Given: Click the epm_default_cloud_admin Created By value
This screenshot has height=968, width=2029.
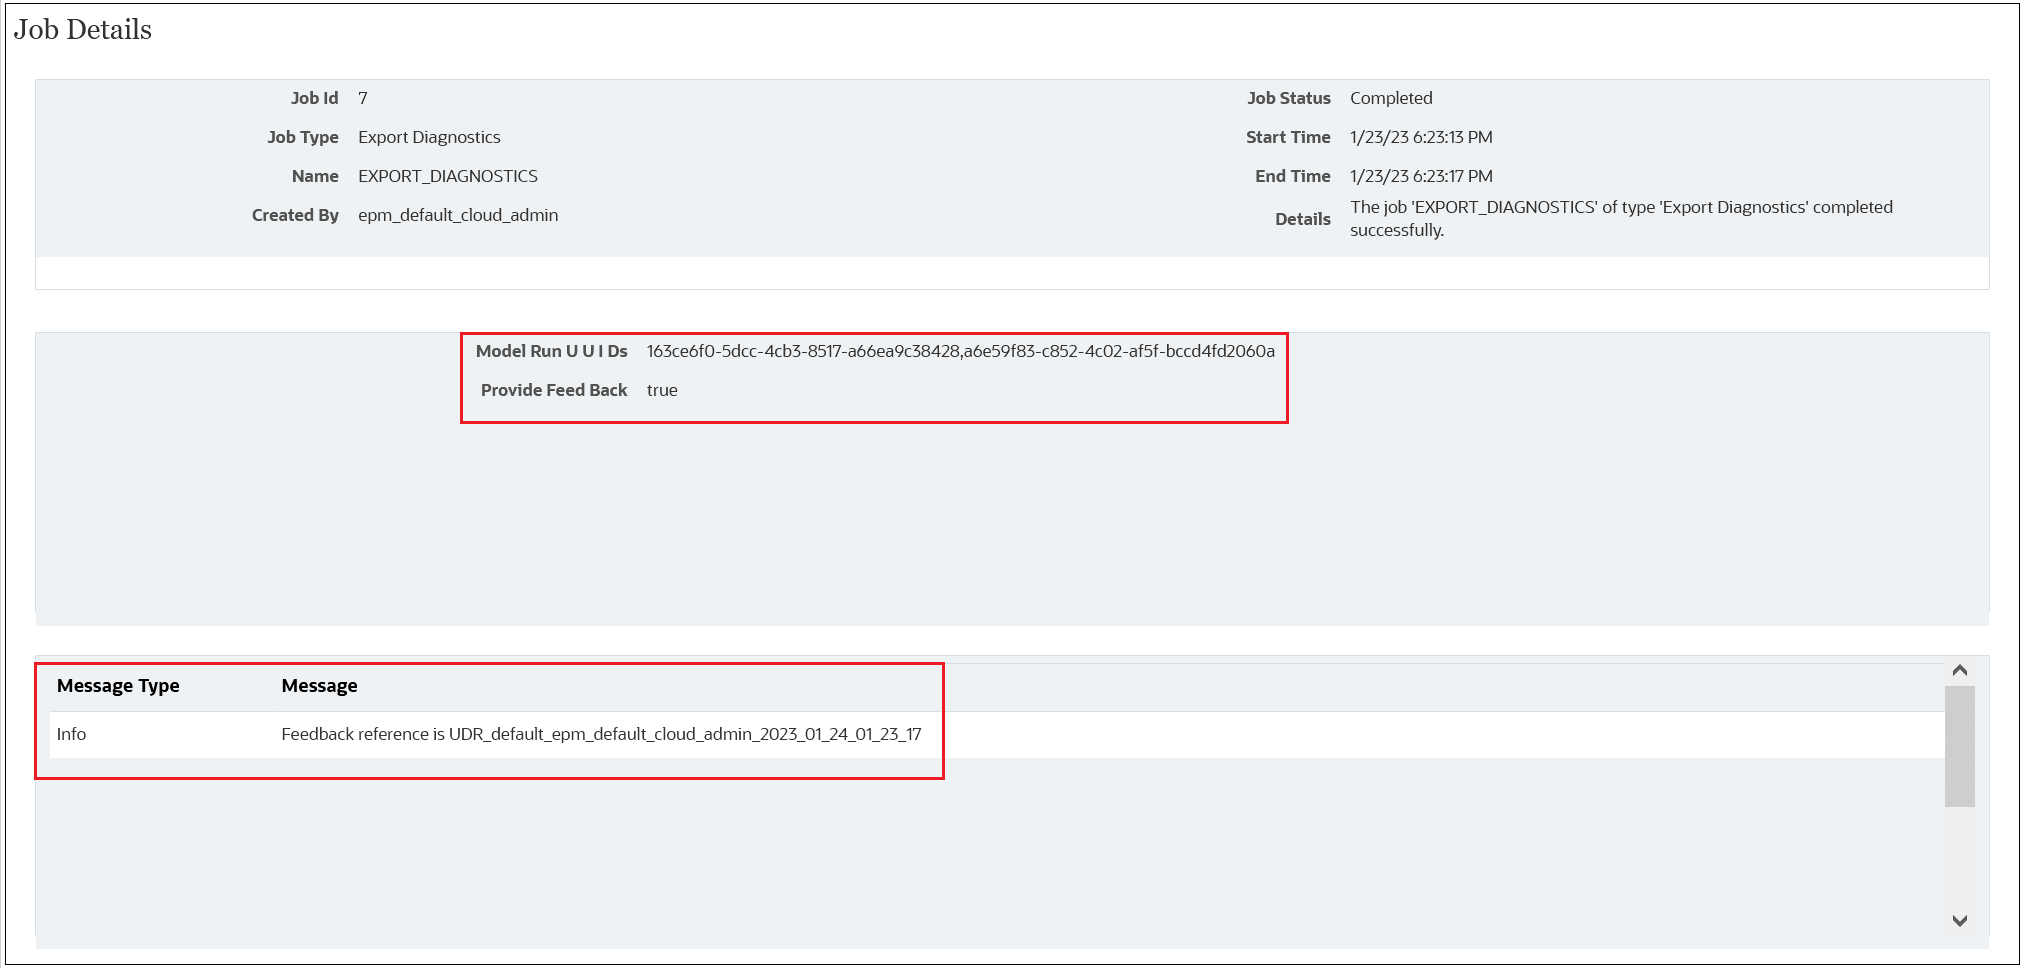Looking at the screenshot, I should [458, 215].
